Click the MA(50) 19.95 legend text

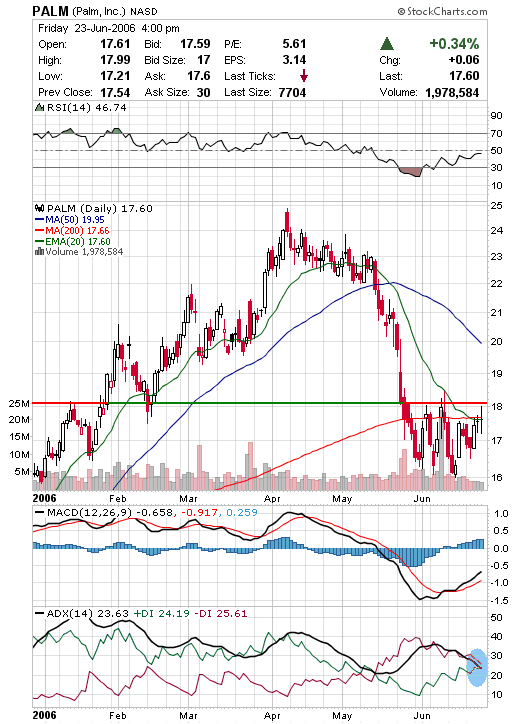[x=75, y=220]
